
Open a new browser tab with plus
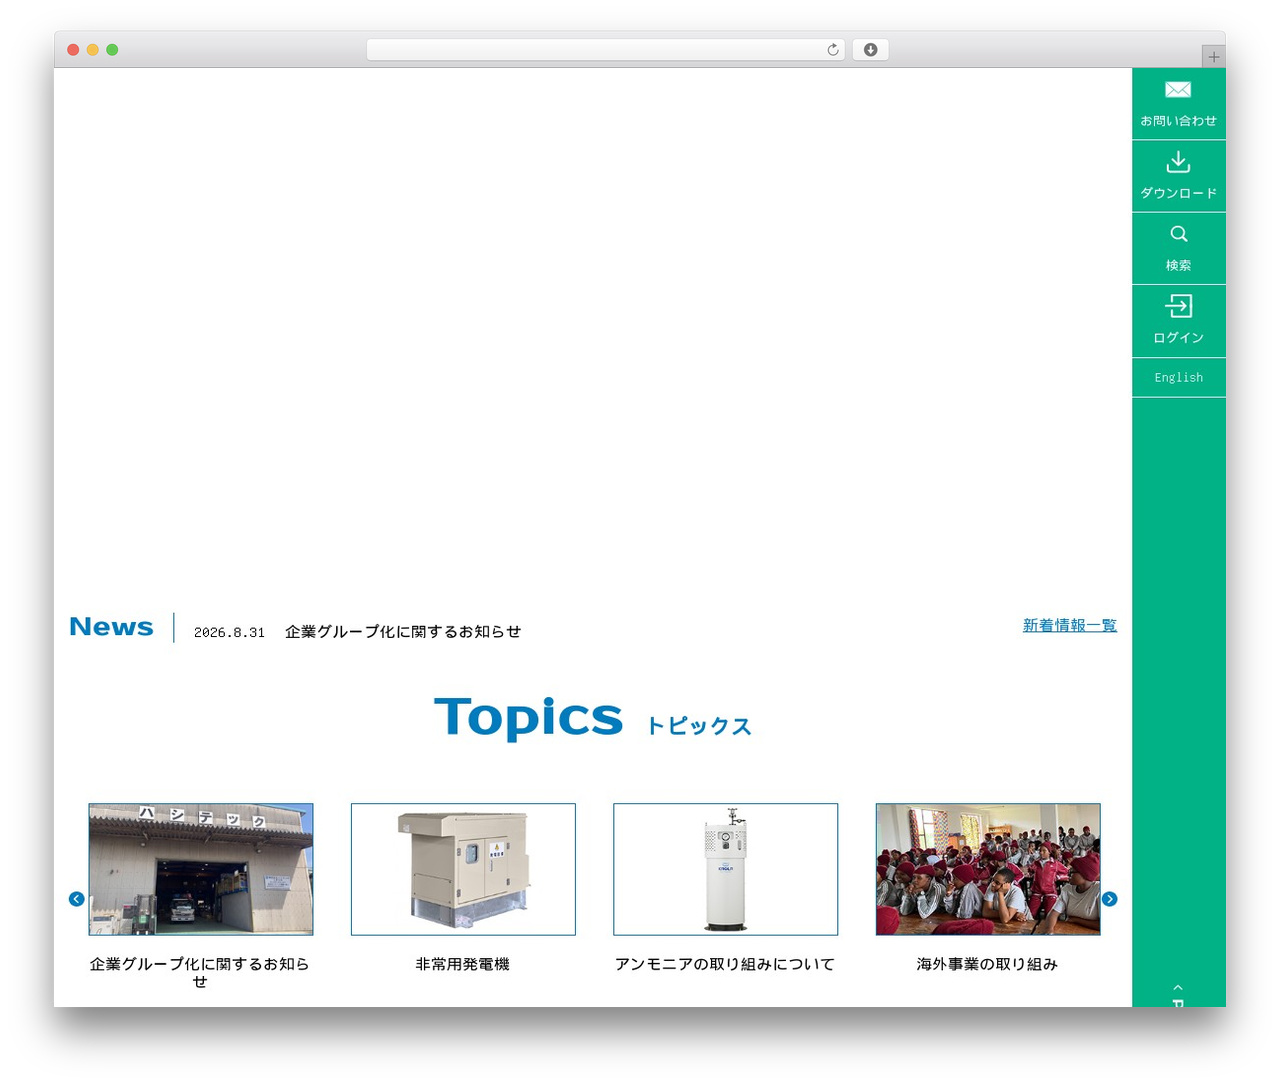click(x=1214, y=57)
